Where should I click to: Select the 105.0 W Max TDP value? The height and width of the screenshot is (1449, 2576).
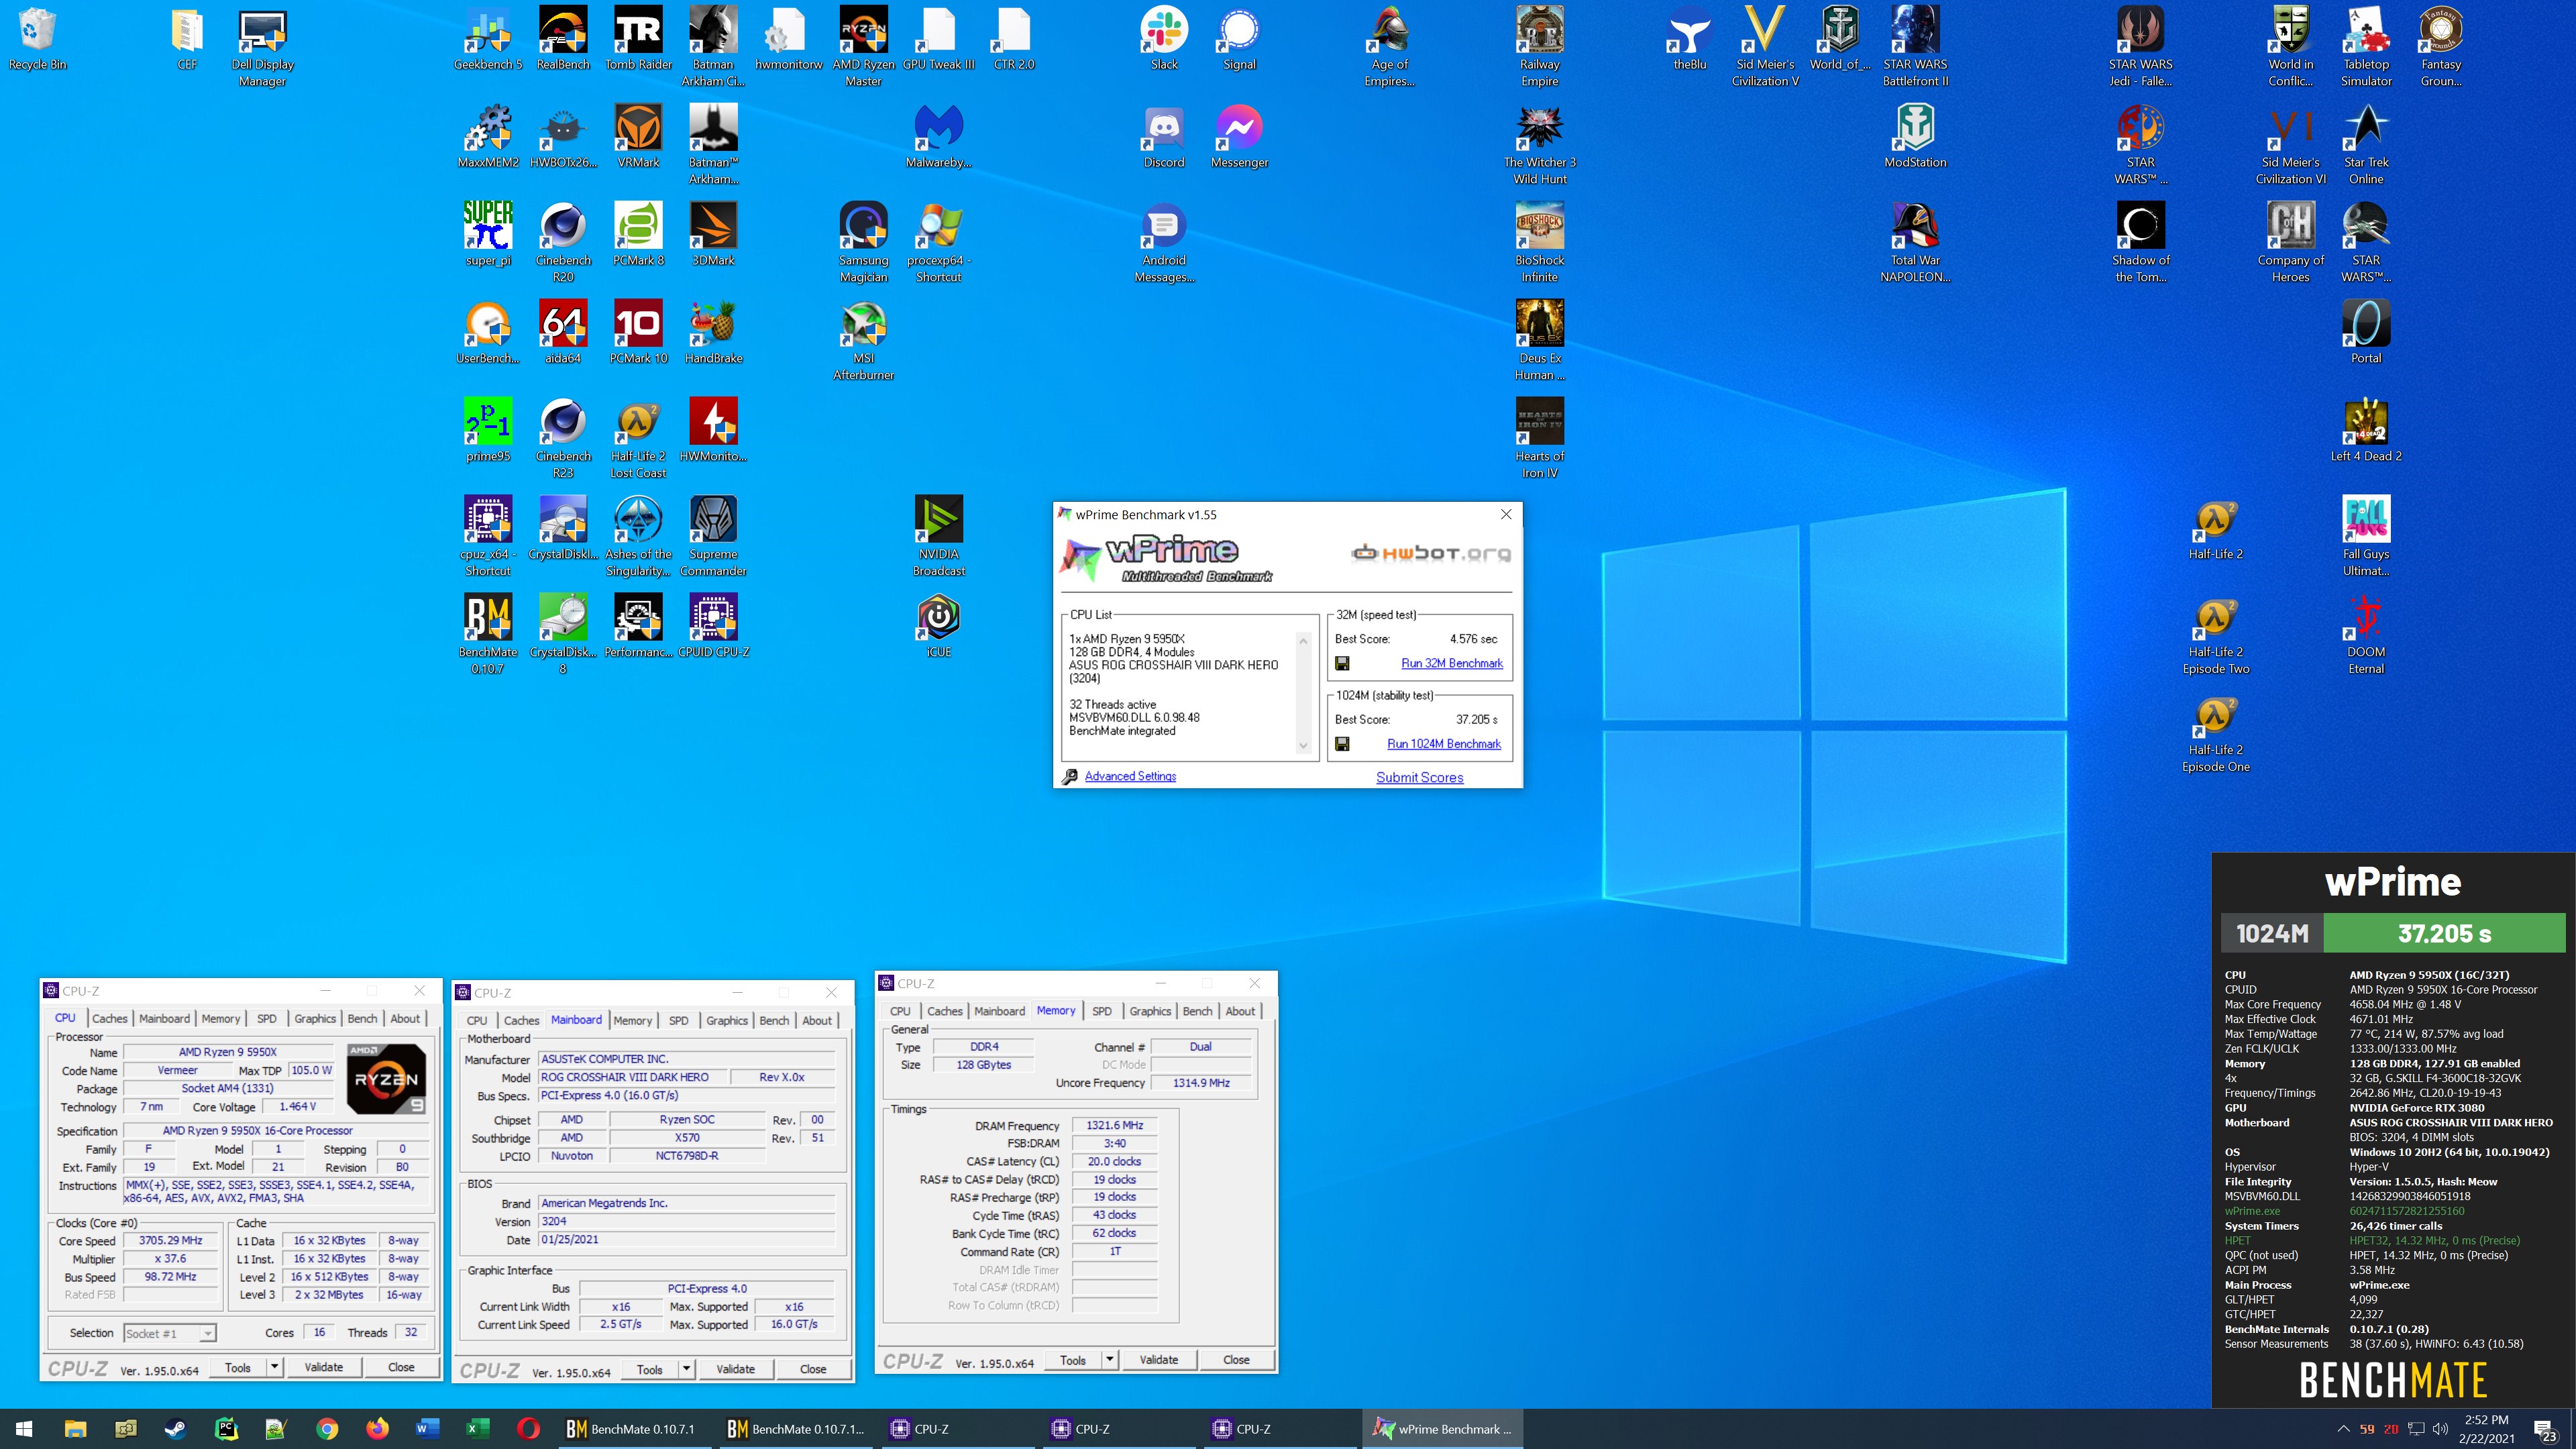[311, 1070]
